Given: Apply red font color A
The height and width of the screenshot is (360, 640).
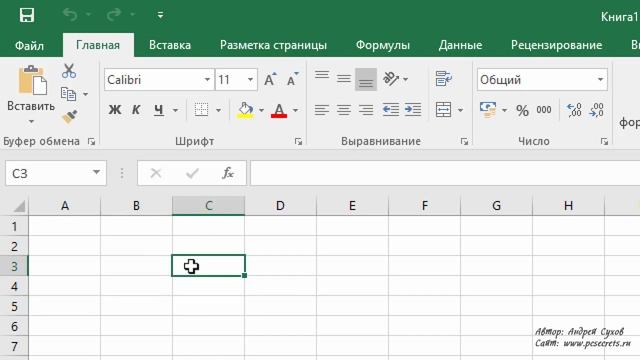Looking at the screenshot, I should pos(279,110).
